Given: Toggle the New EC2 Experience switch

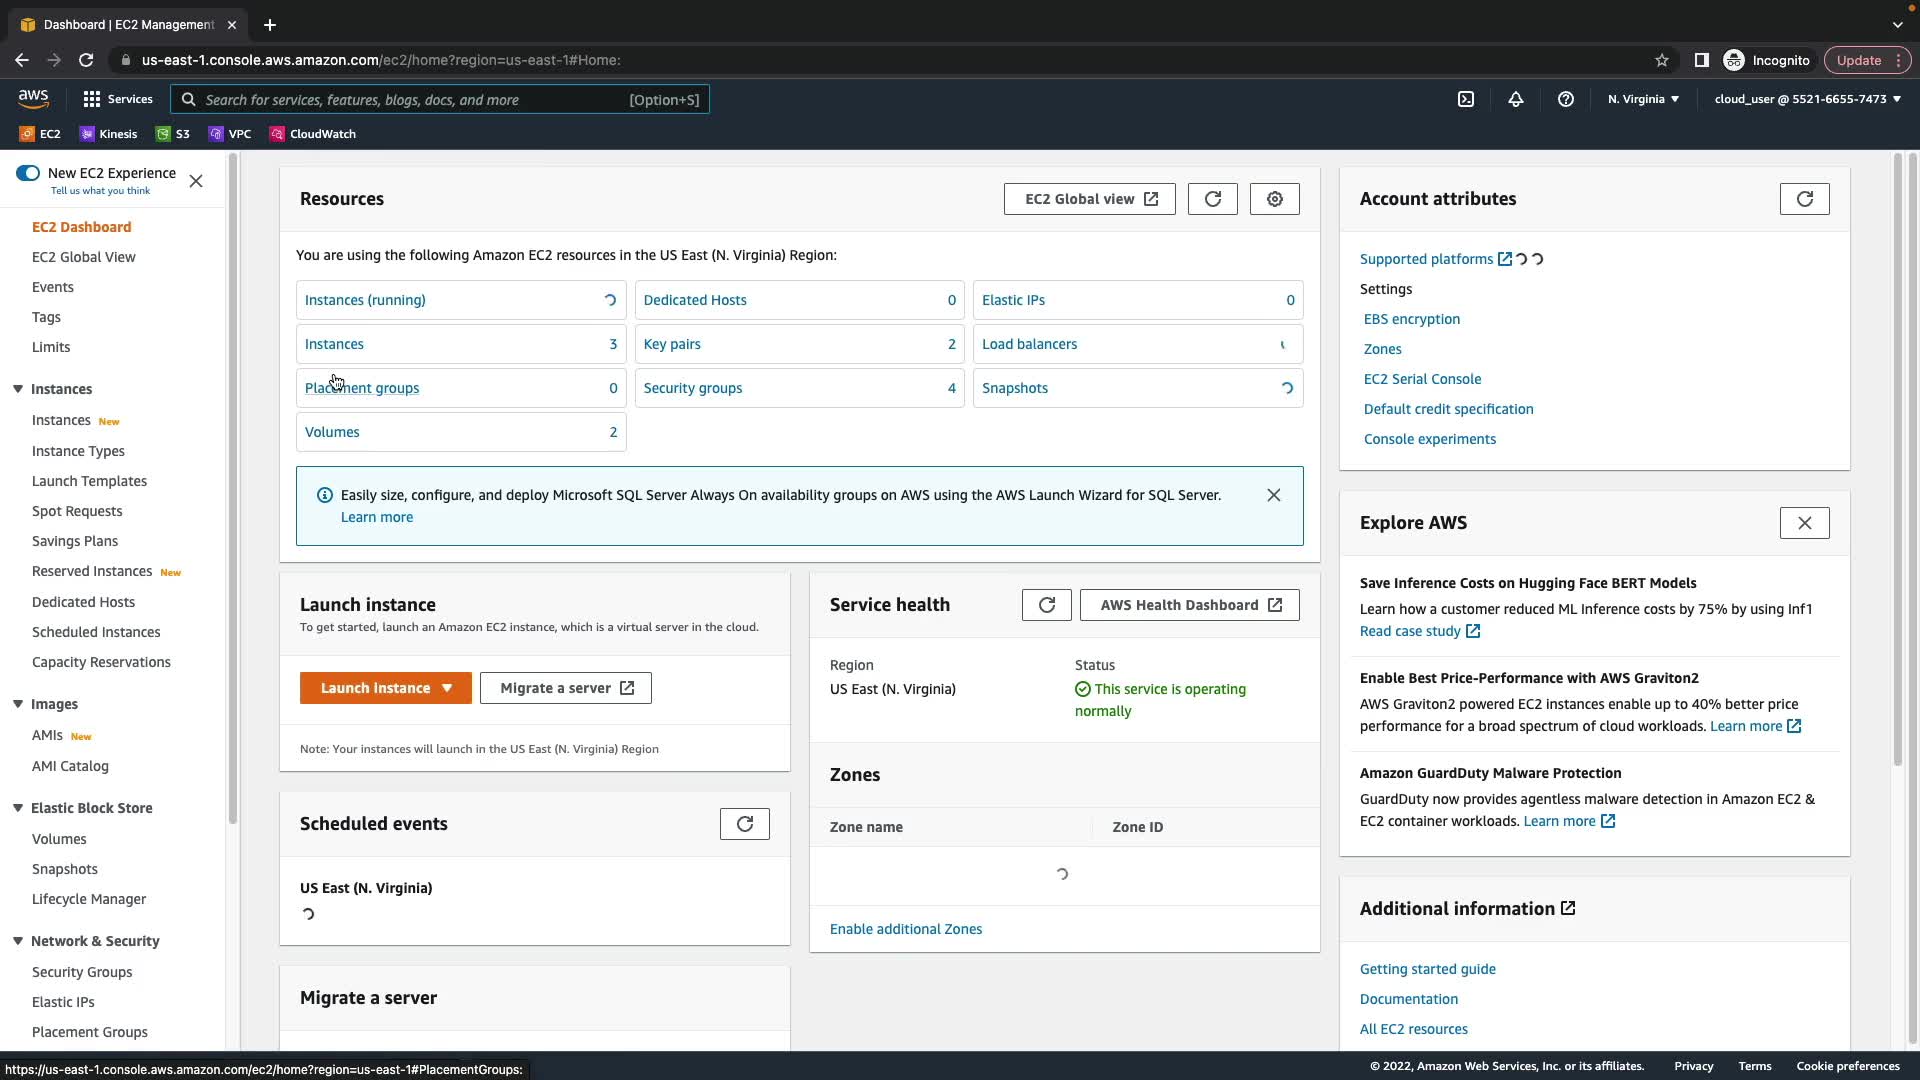Looking at the screenshot, I should pos(28,173).
